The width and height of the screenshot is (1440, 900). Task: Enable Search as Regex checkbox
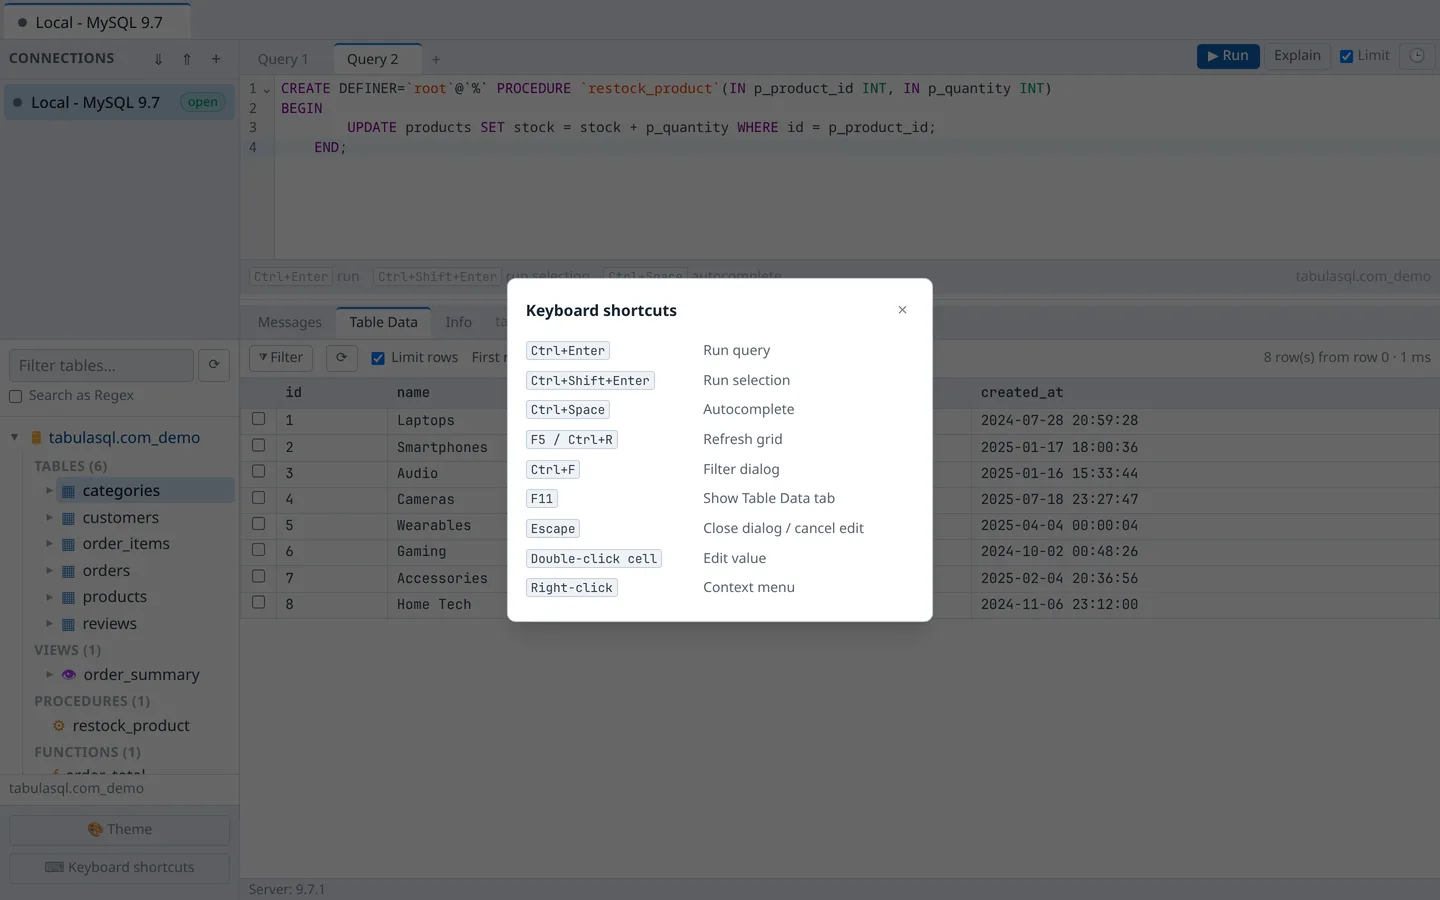coord(15,396)
